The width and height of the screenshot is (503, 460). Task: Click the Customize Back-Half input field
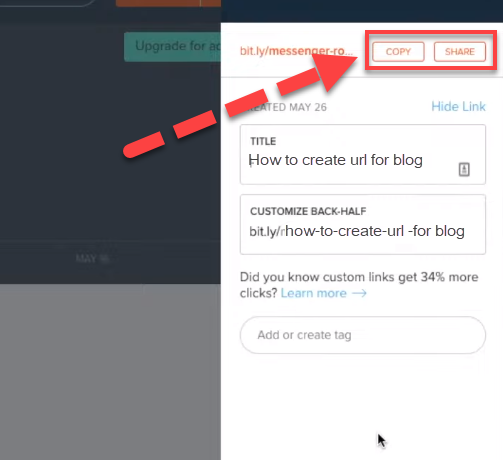click(x=363, y=224)
